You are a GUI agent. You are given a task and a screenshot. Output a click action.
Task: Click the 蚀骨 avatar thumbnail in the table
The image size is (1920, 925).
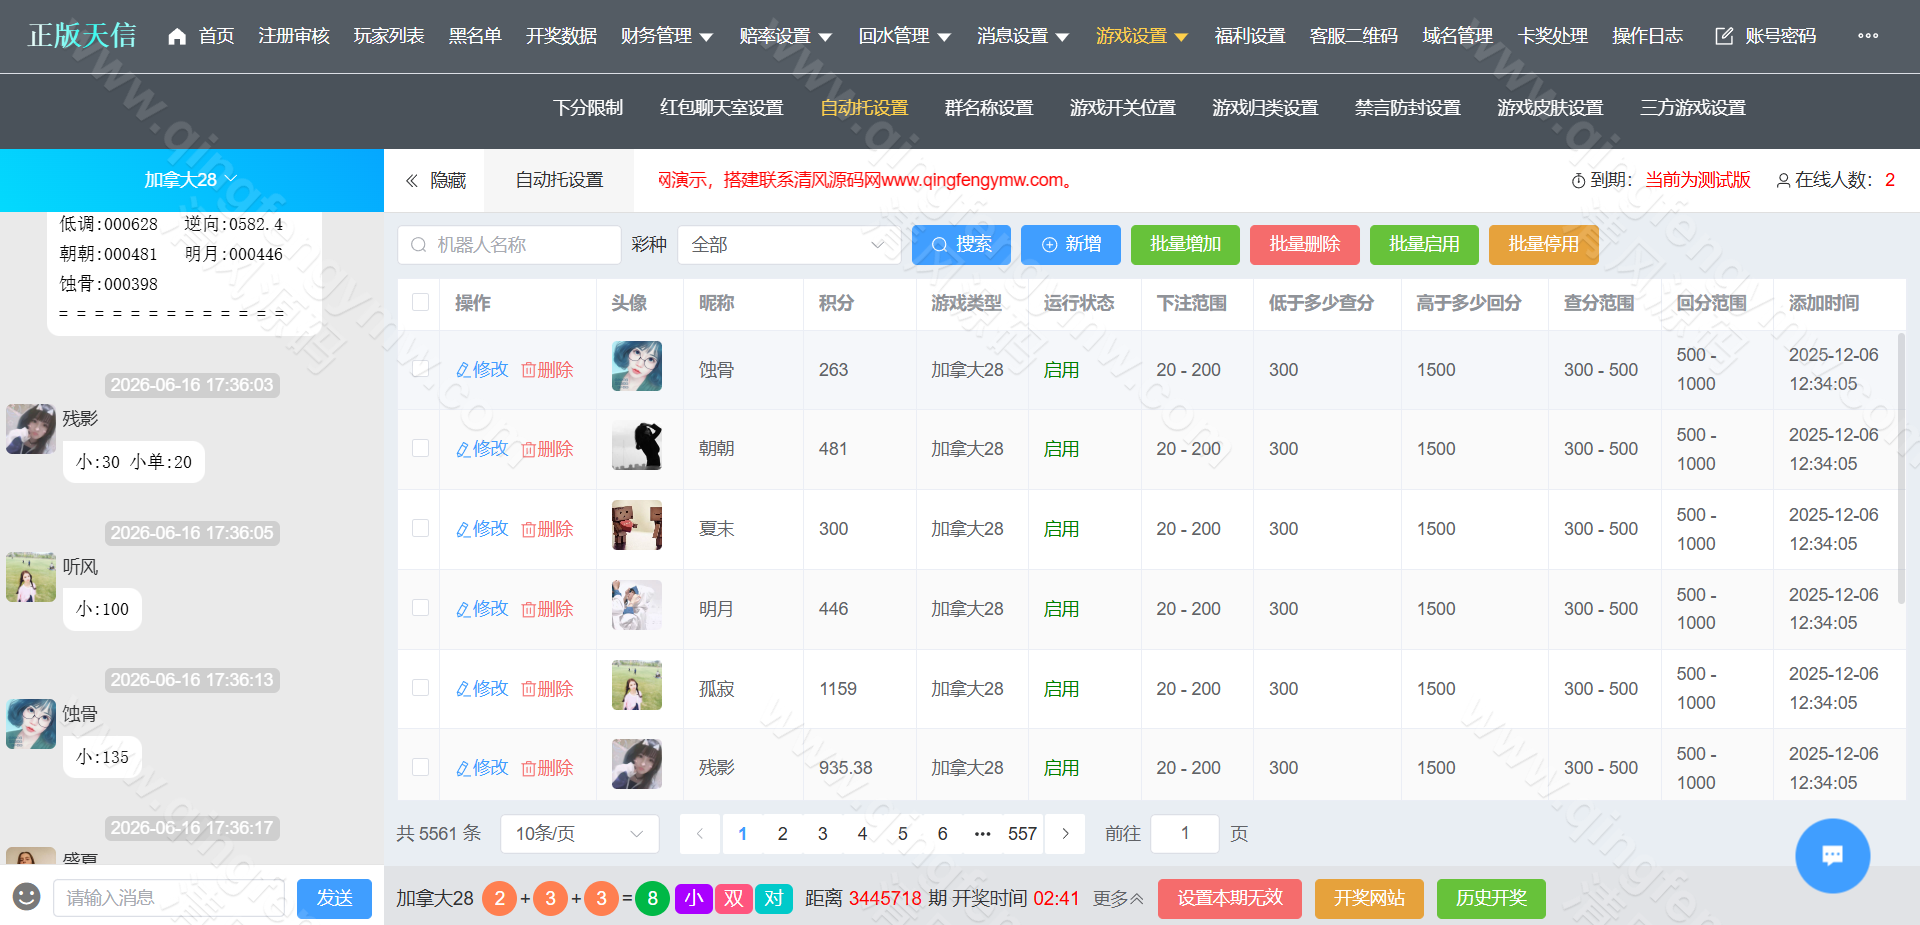(637, 365)
